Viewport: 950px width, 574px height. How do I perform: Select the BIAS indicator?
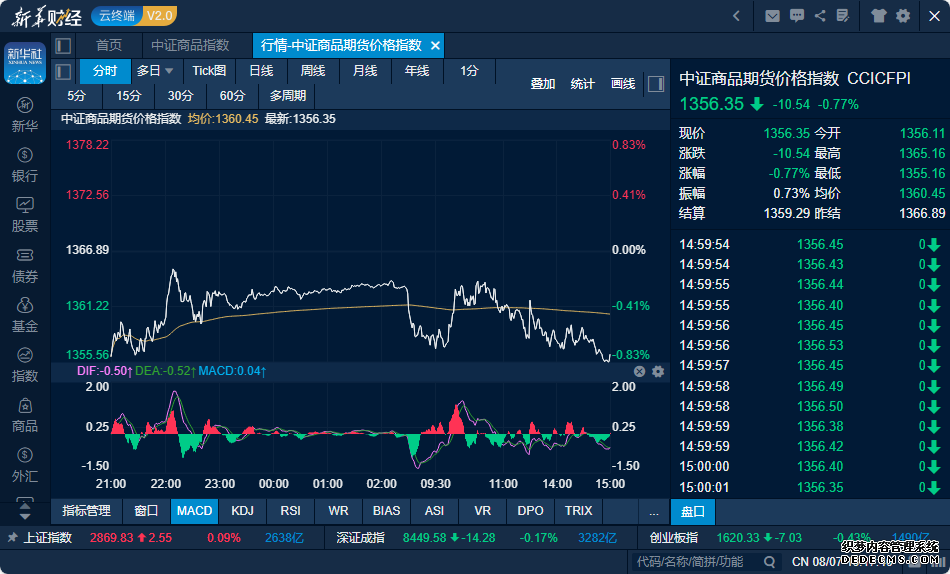point(387,511)
